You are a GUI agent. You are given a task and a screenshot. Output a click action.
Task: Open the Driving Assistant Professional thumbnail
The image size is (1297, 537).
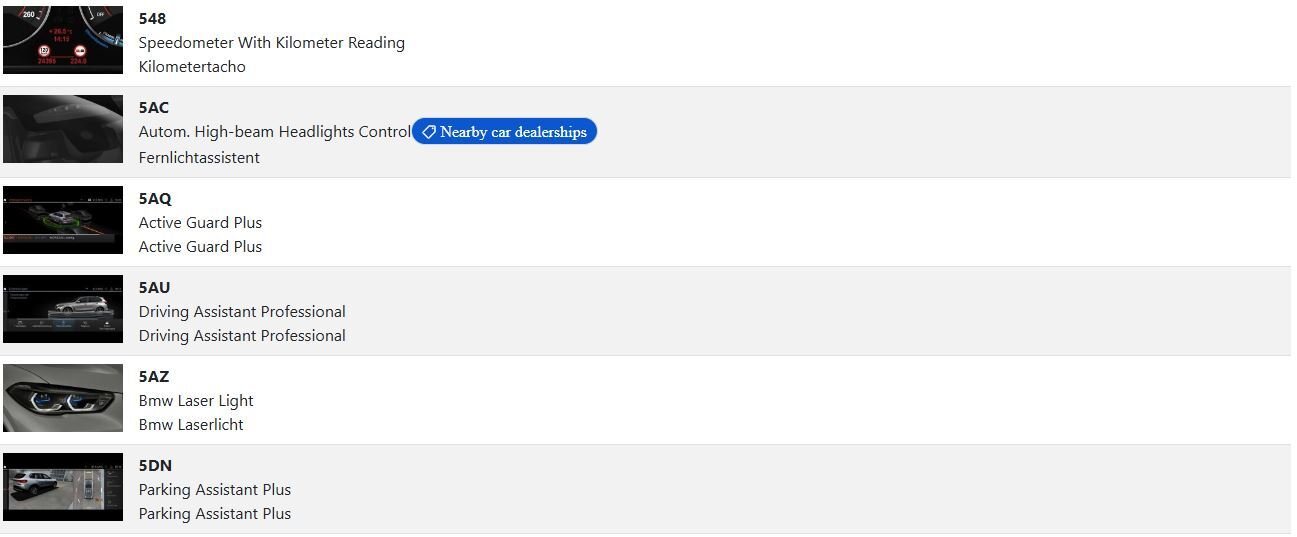pyautogui.click(x=63, y=309)
